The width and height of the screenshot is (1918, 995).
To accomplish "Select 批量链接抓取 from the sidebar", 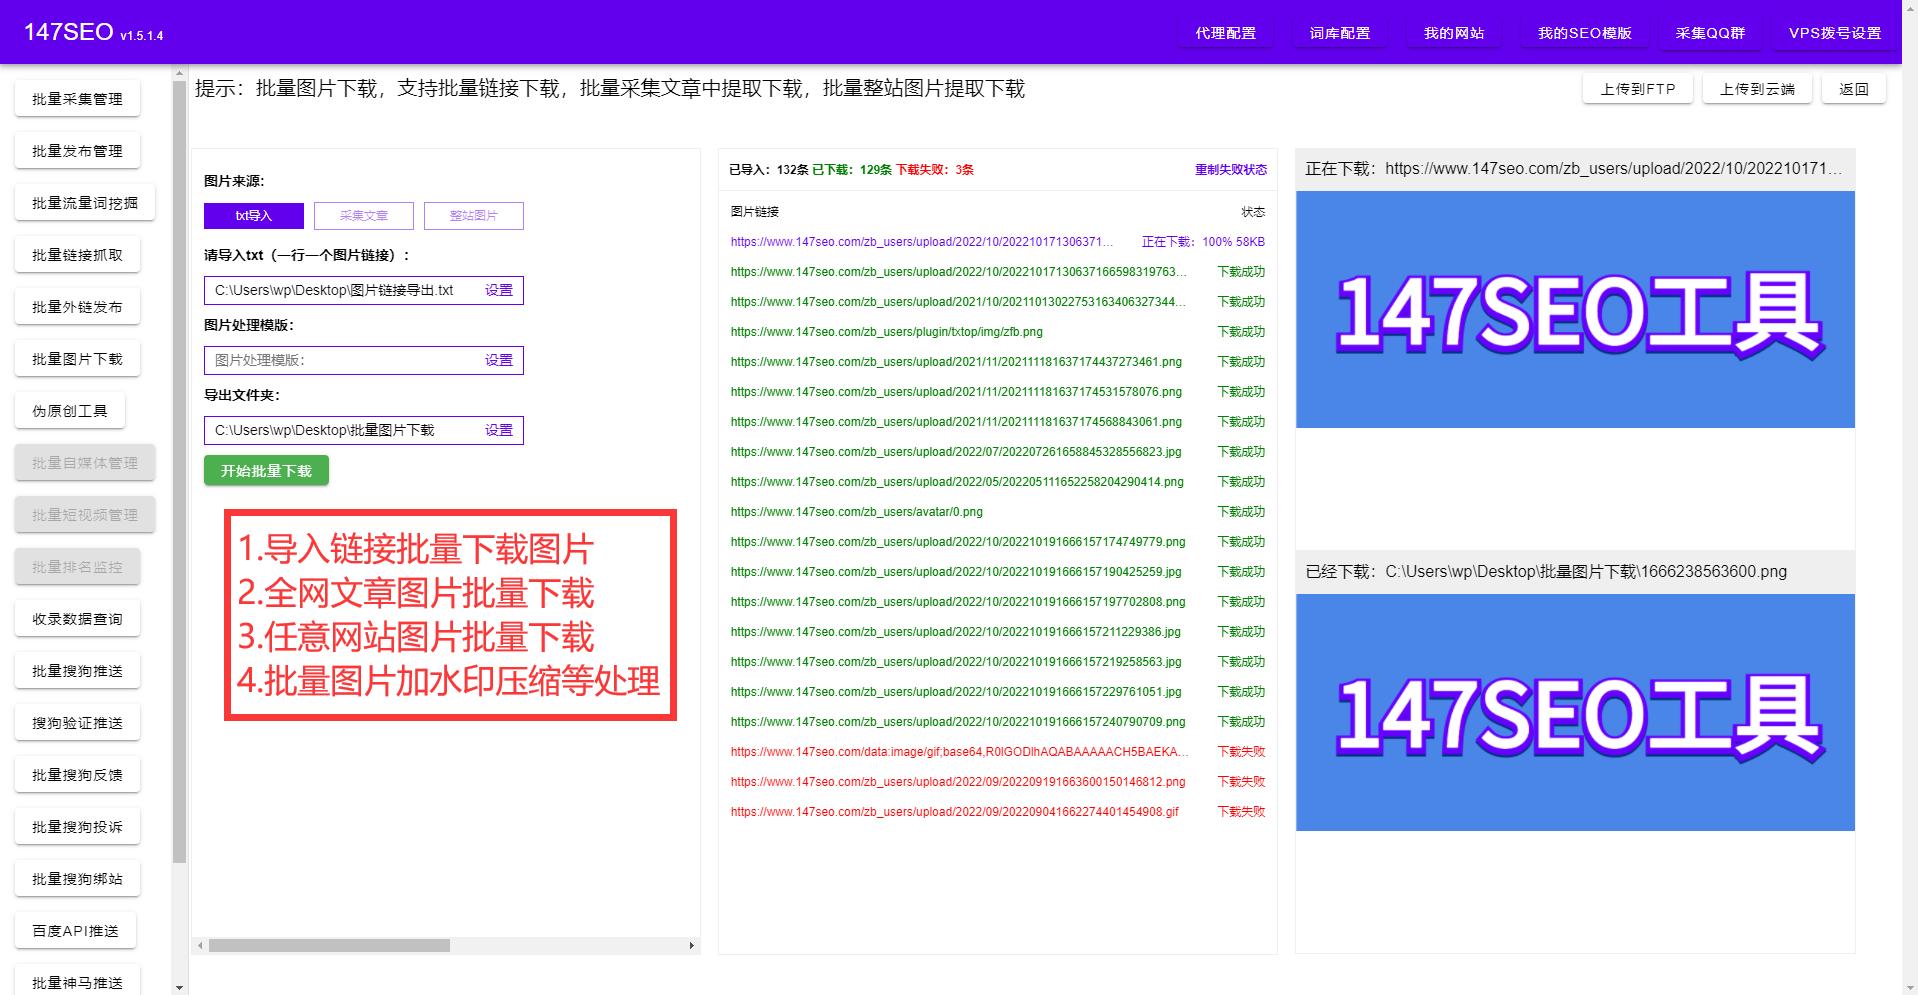I will pyautogui.click(x=77, y=254).
